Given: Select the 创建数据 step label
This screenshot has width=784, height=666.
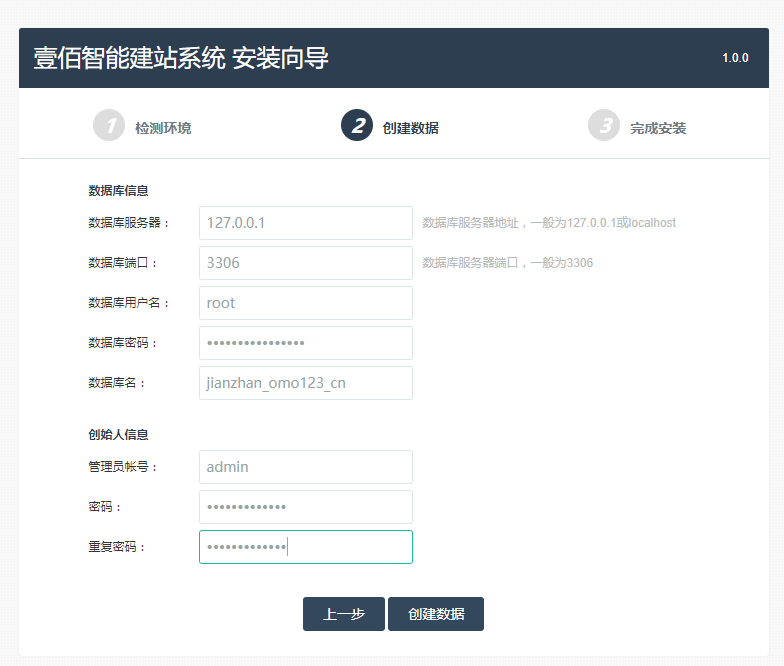Looking at the screenshot, I should (410, 128).
